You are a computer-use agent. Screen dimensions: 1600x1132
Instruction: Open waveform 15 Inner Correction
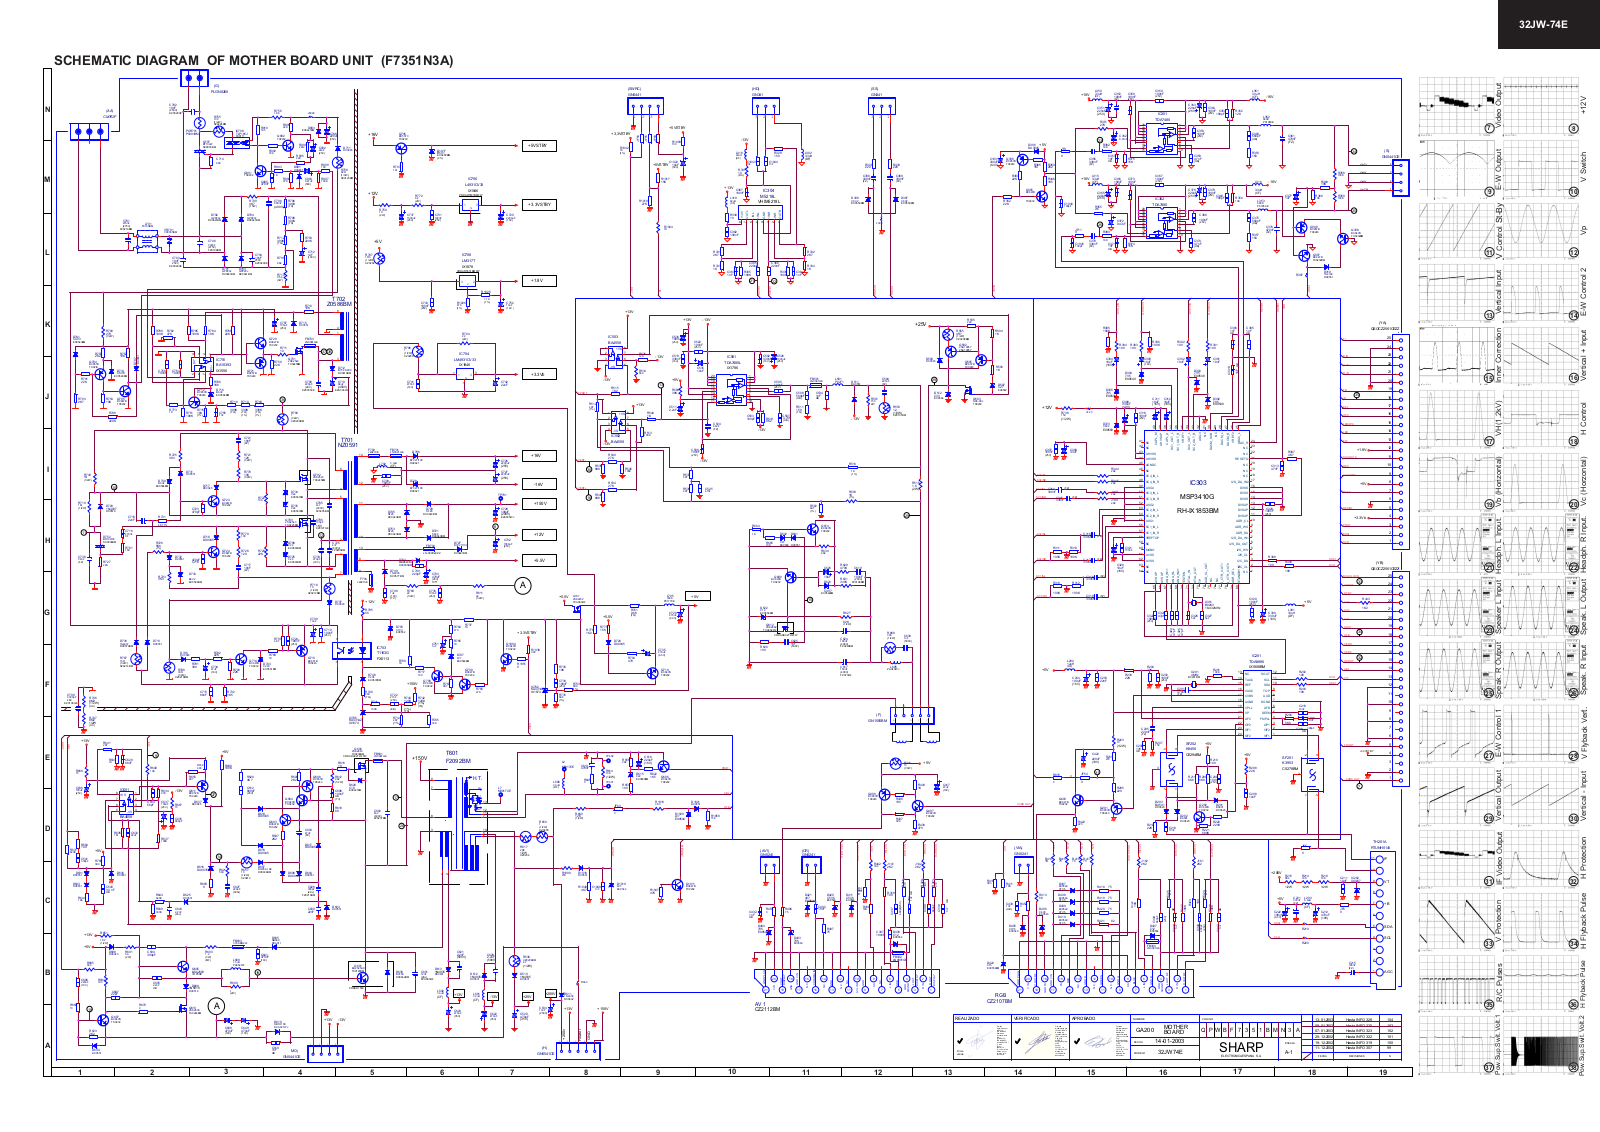pos(1458,356)
